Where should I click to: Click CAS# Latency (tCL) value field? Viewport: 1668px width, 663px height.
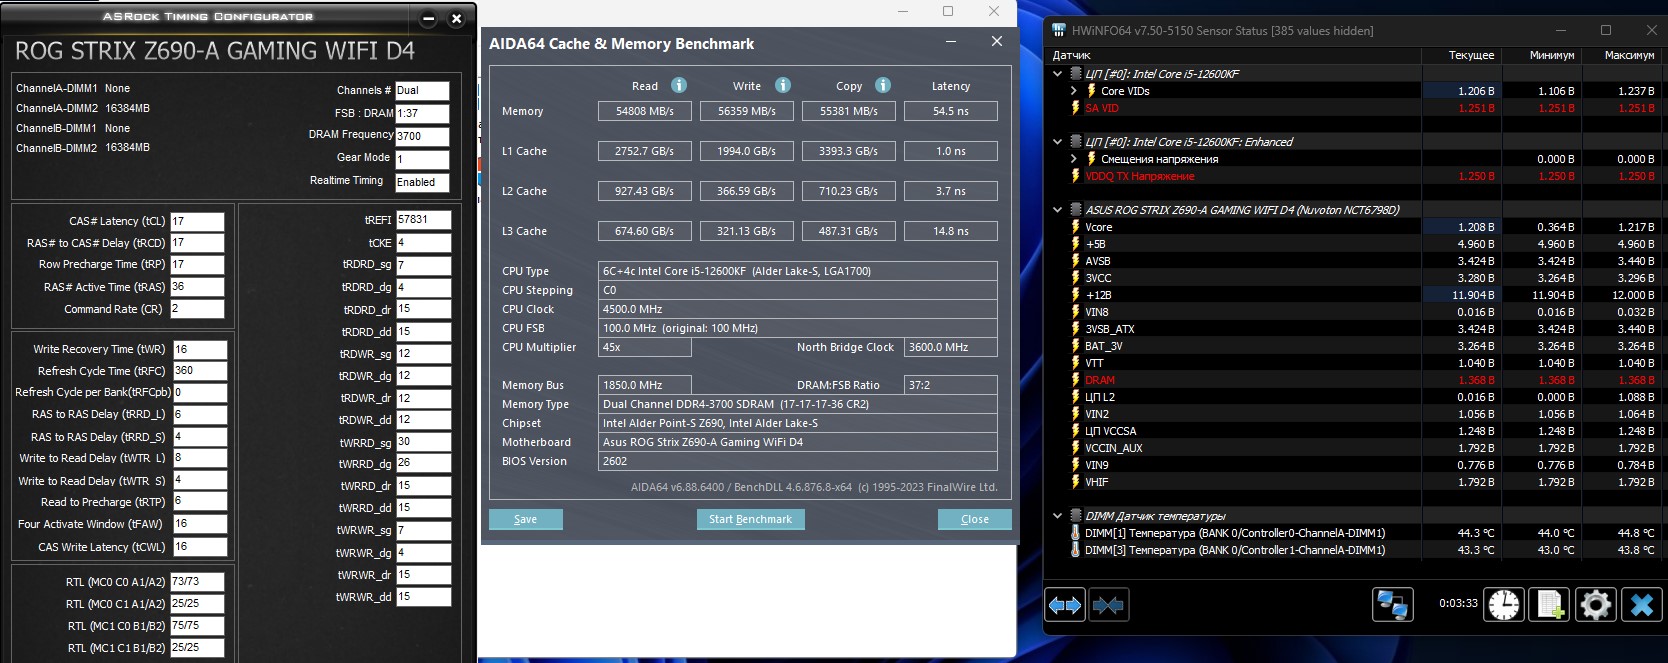pos(197,221)
